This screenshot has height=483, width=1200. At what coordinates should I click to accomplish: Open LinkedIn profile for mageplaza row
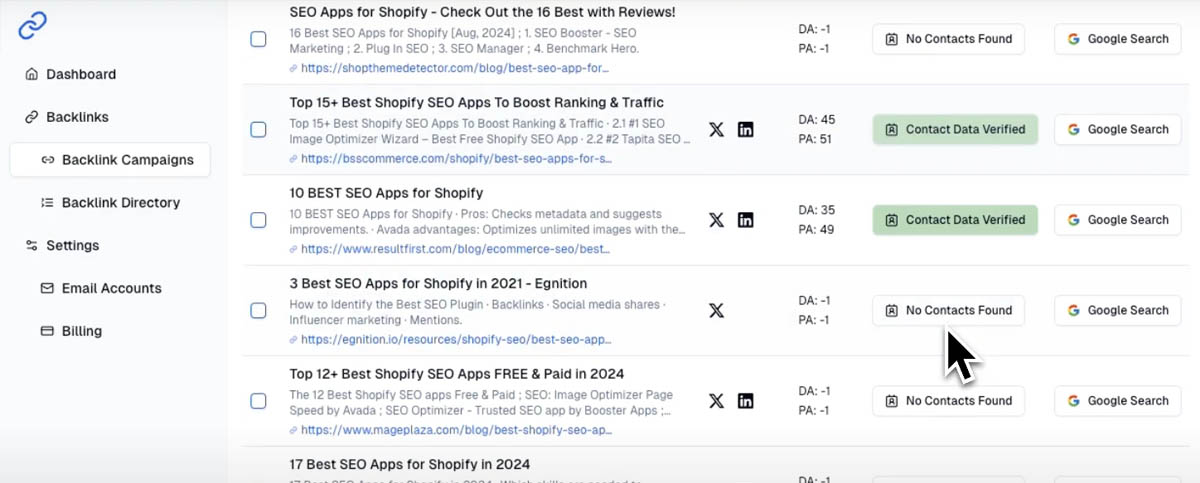pyautogui.click(x=745, y=401)
